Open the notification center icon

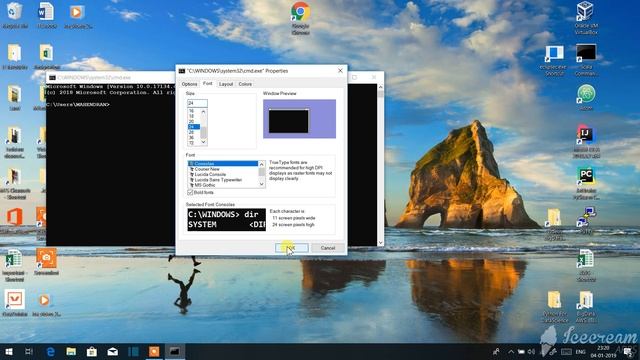point(629,352)
